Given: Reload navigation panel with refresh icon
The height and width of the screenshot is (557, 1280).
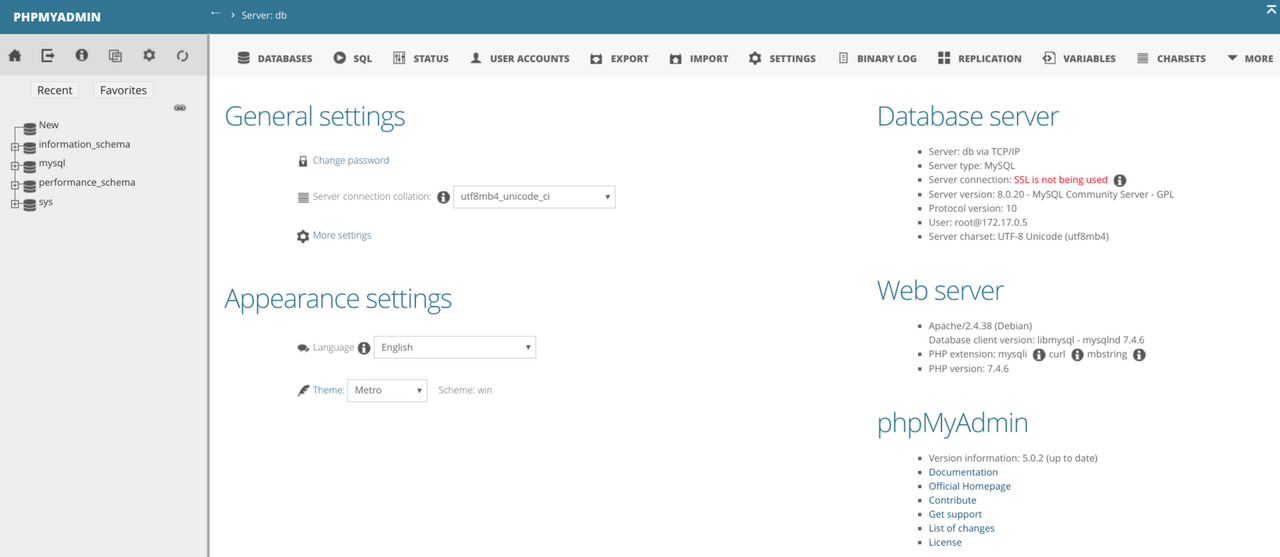Looking at the screenshot, I should point(182,56).
